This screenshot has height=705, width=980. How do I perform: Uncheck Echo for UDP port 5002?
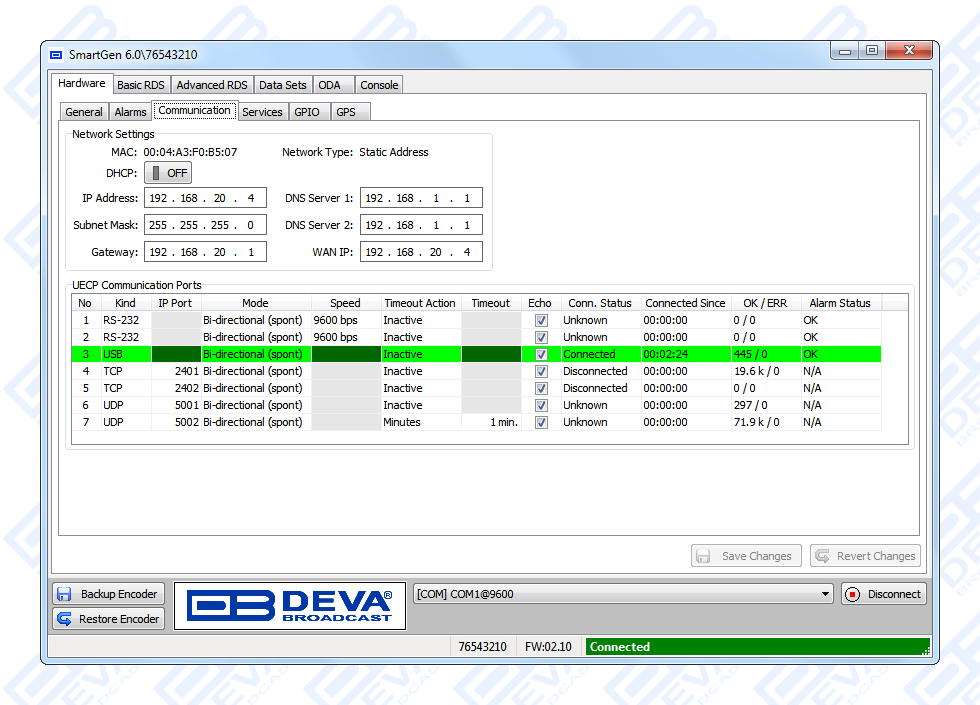coord(541,423)
